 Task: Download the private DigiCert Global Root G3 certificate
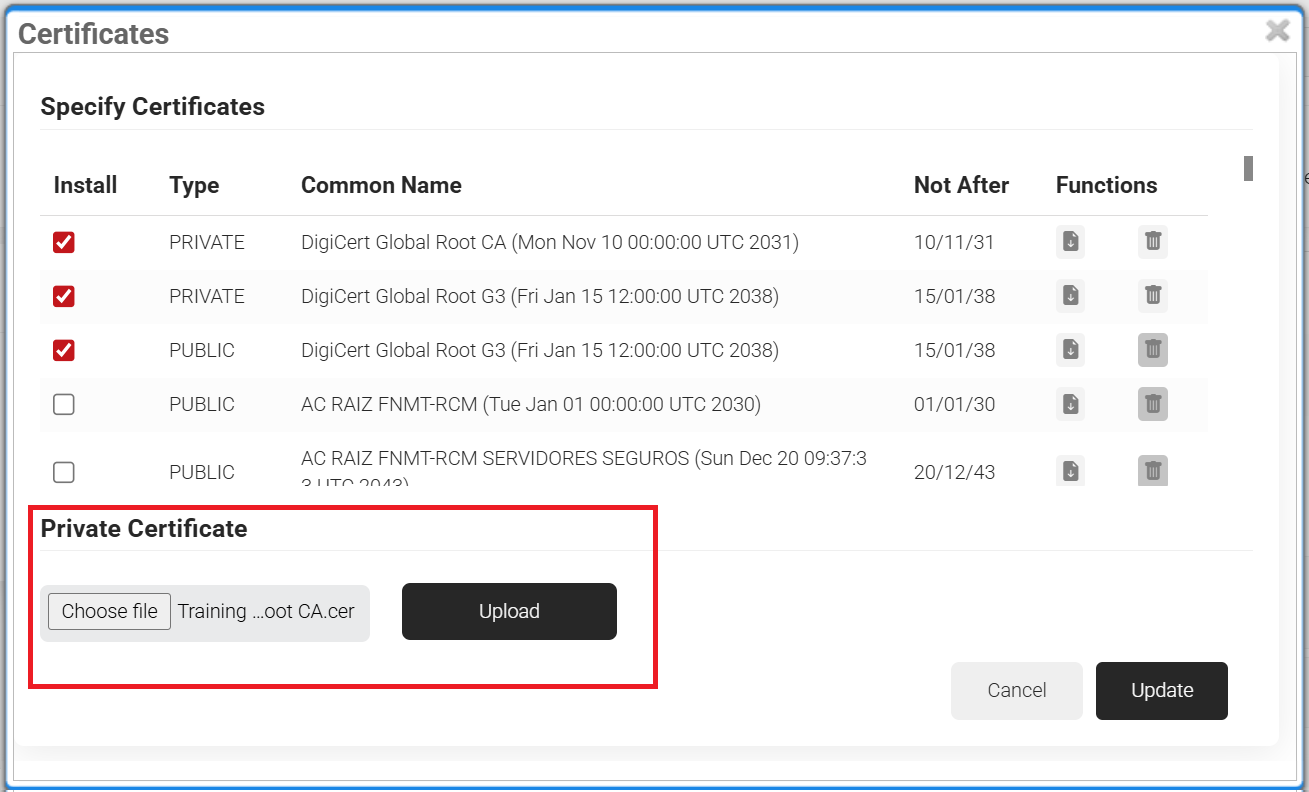click(1070, 296)
